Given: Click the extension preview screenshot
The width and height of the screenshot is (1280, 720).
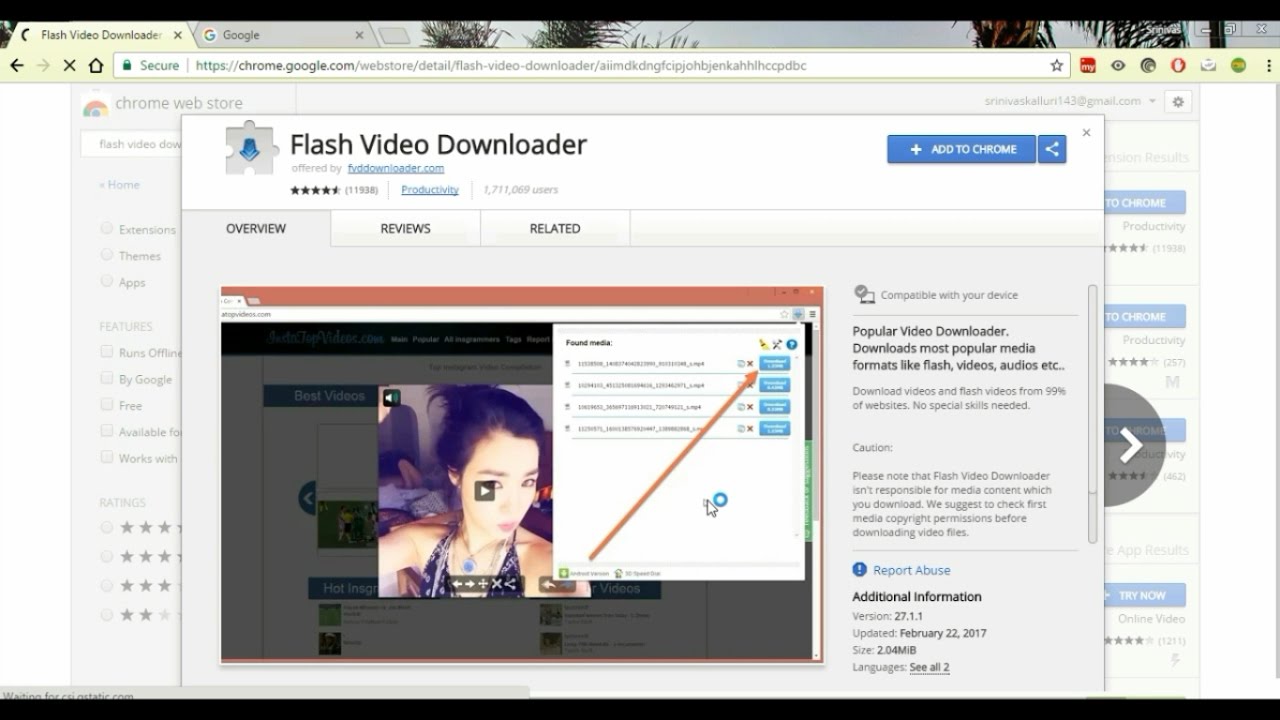Looking at the screenshot, I should (522, 474).
